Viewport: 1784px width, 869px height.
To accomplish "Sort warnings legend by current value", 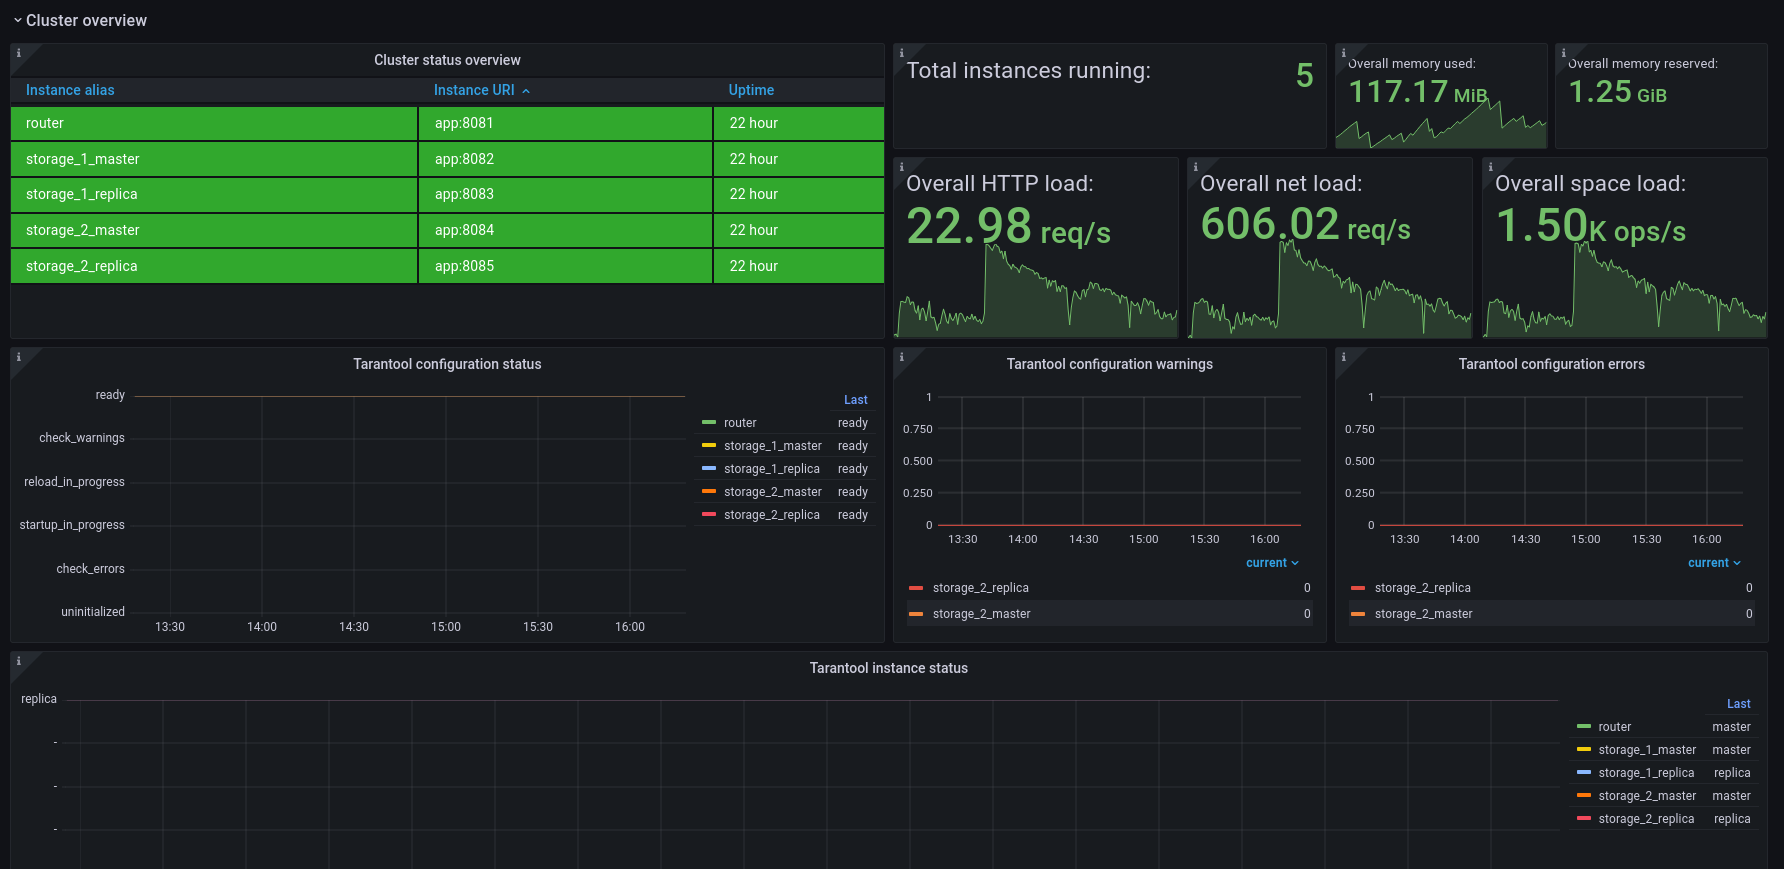I will tap(1272, 563).
